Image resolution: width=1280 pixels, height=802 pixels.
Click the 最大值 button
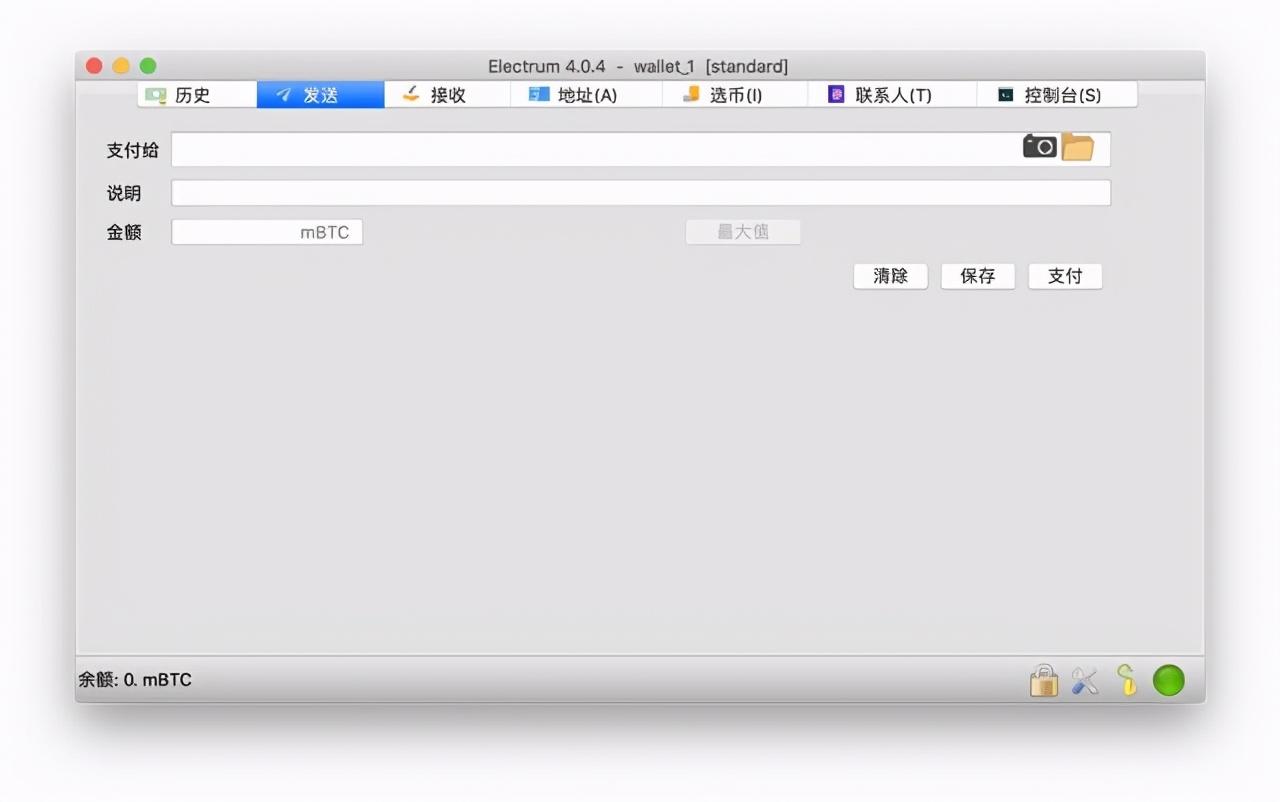coord(743,232)
